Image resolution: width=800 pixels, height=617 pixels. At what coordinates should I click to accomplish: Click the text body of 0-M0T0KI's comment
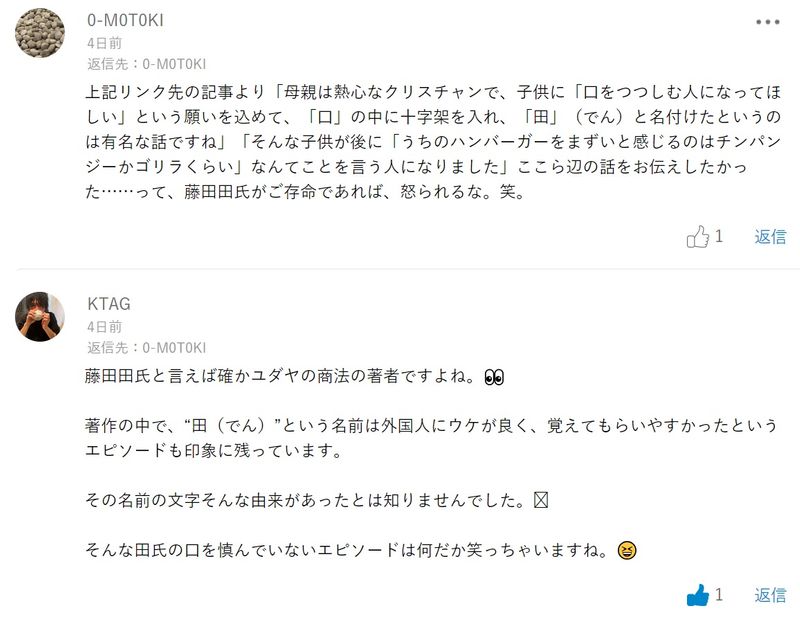point(433,142)
